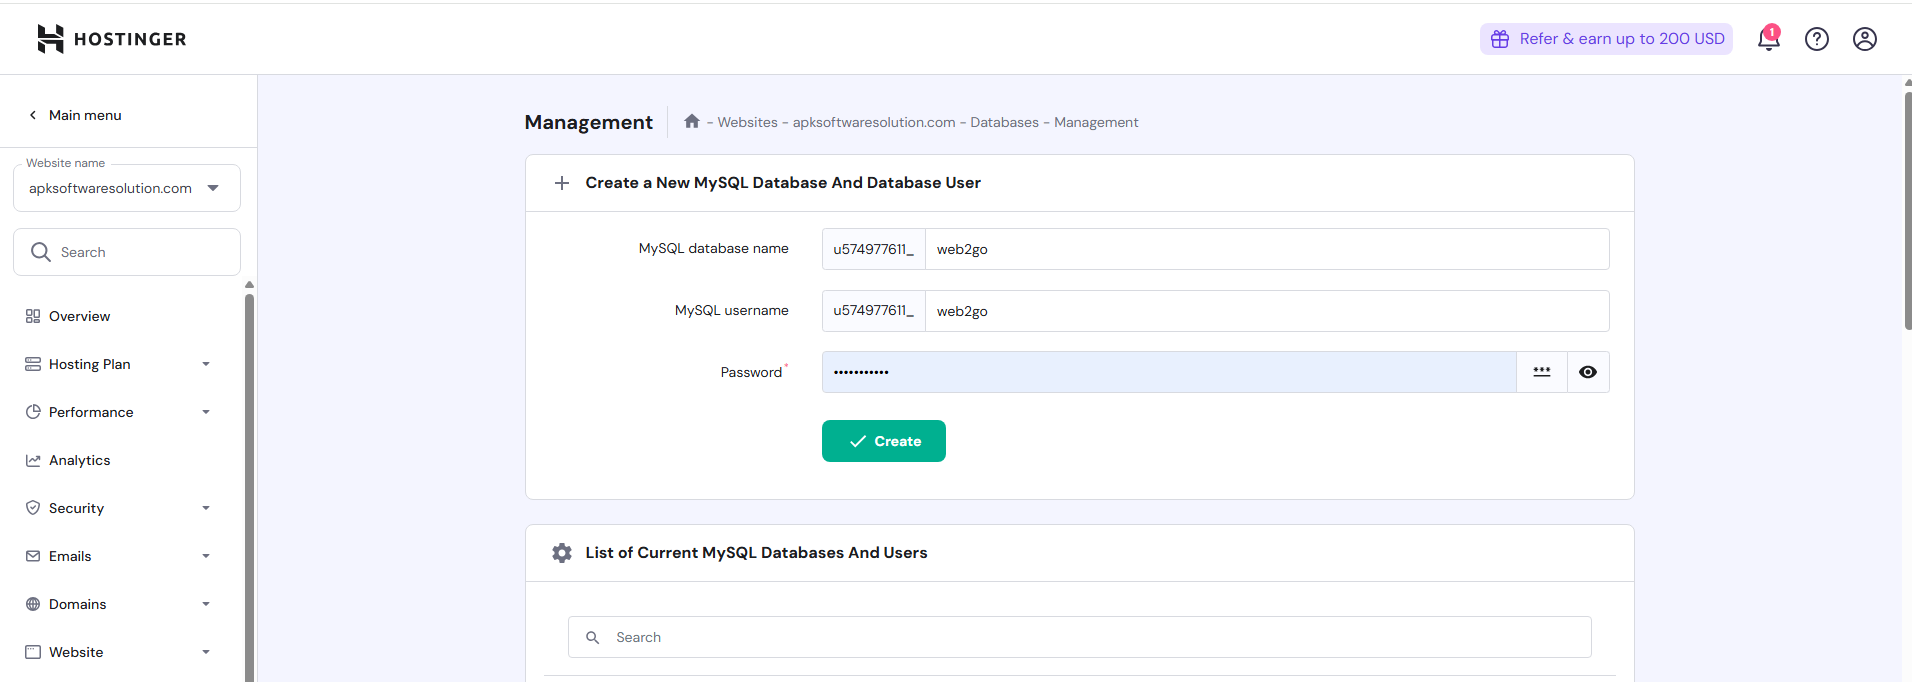
Task: Click the MySQL database name input field
Action: pyautogui.click(x=1265, y=249)
